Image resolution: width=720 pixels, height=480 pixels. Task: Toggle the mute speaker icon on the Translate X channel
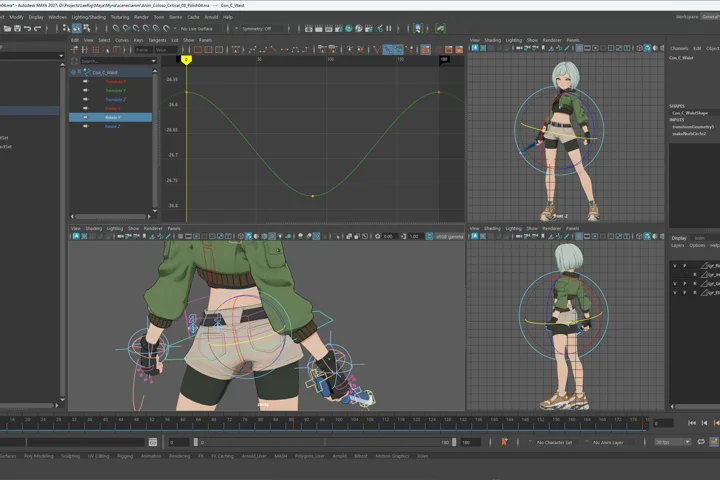click(x=86, y=81)
